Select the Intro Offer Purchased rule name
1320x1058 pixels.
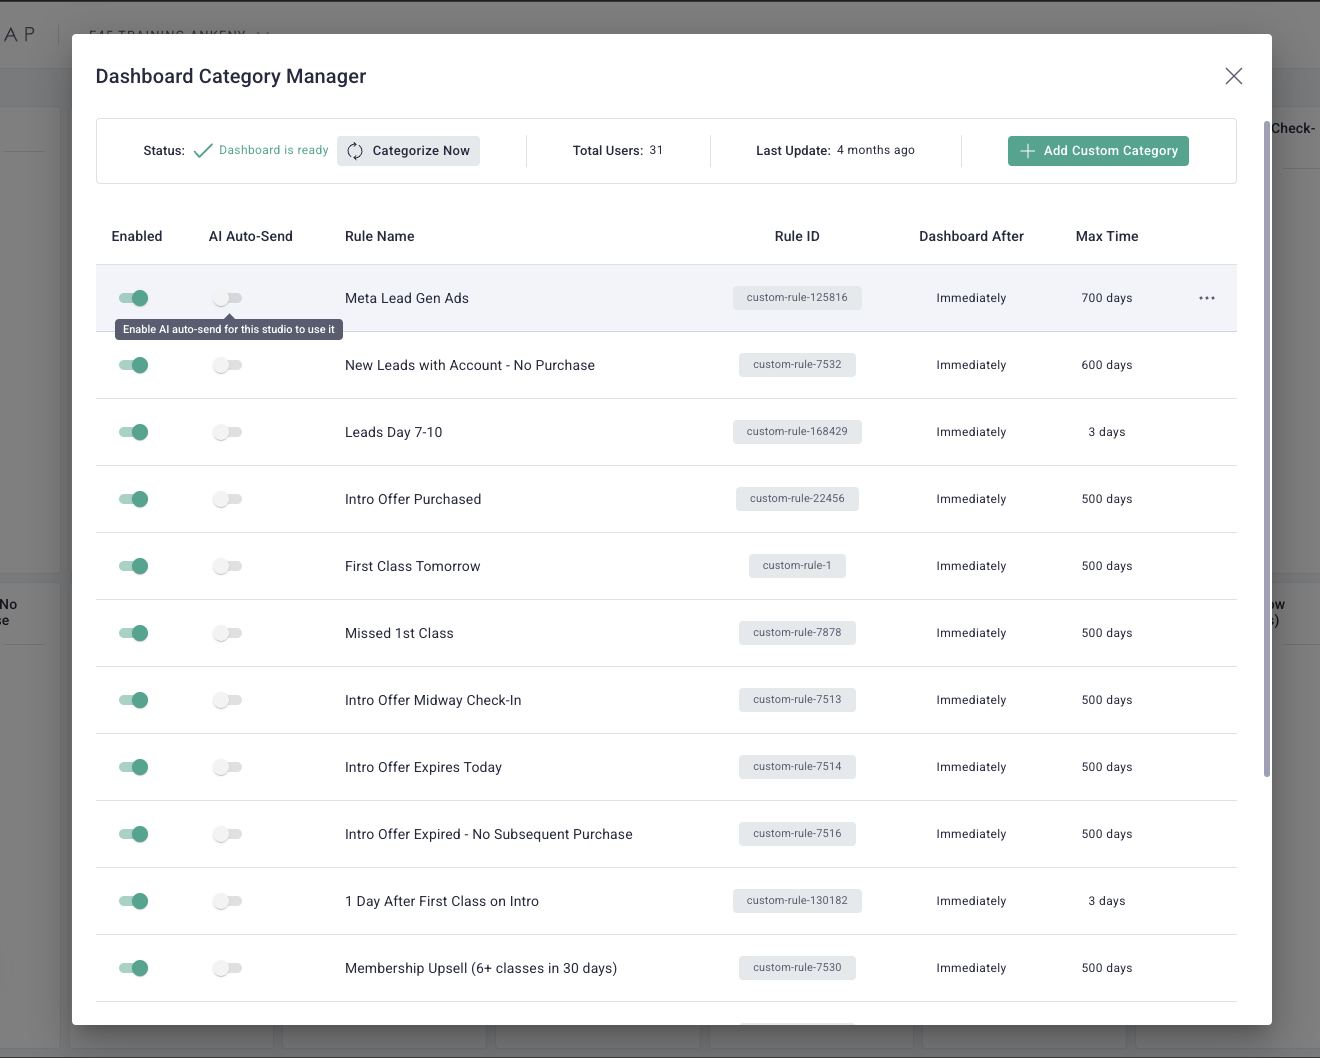413,499
